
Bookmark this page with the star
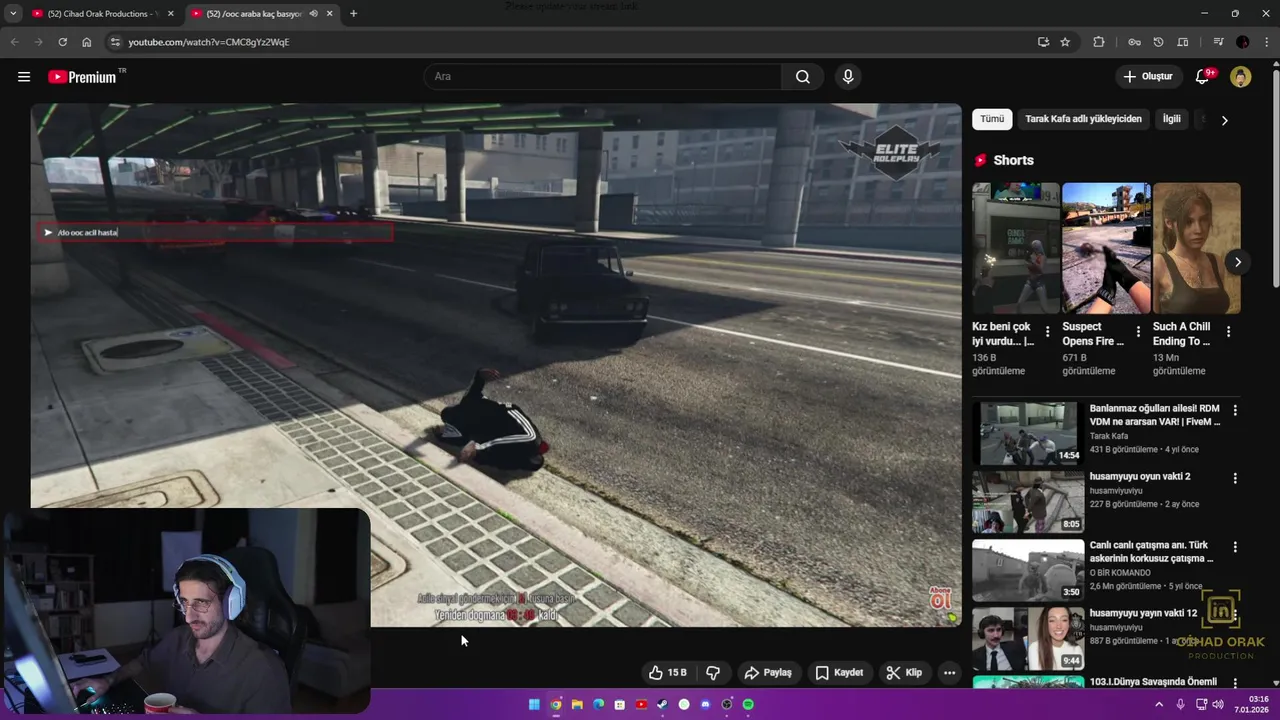(1065, 42)
